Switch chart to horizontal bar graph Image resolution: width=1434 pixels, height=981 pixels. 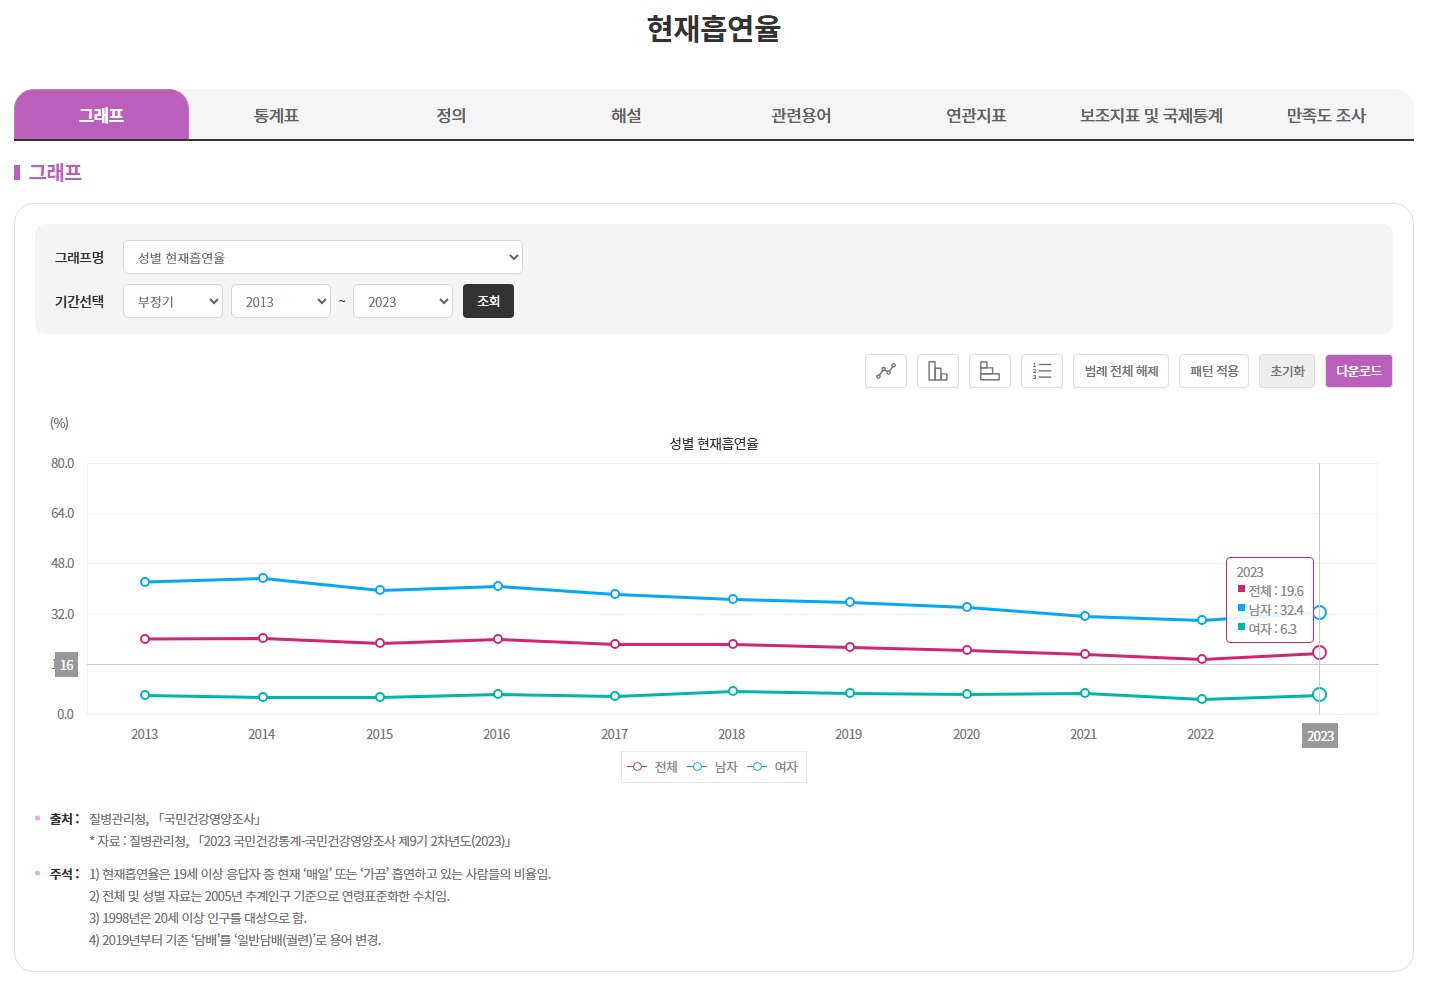pyautogui.click(x=989, y=371)
